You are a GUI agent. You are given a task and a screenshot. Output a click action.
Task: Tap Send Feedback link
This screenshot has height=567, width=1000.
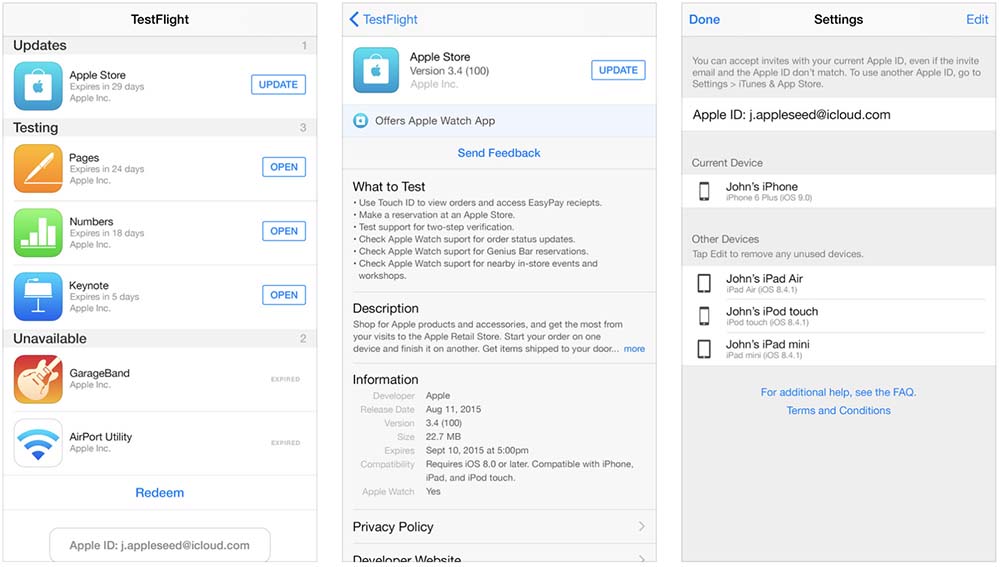(x=499, y=153)
